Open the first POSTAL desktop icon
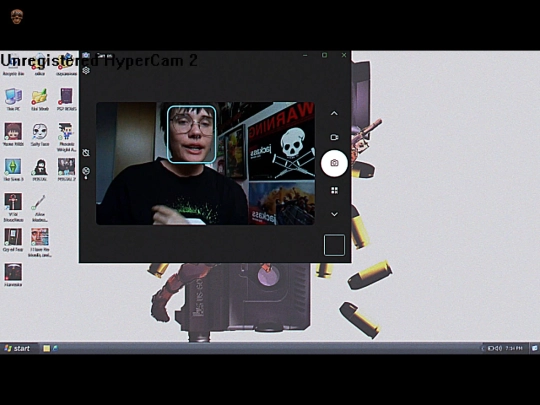This screenshot has height=405, width=540. pos(40,169)
